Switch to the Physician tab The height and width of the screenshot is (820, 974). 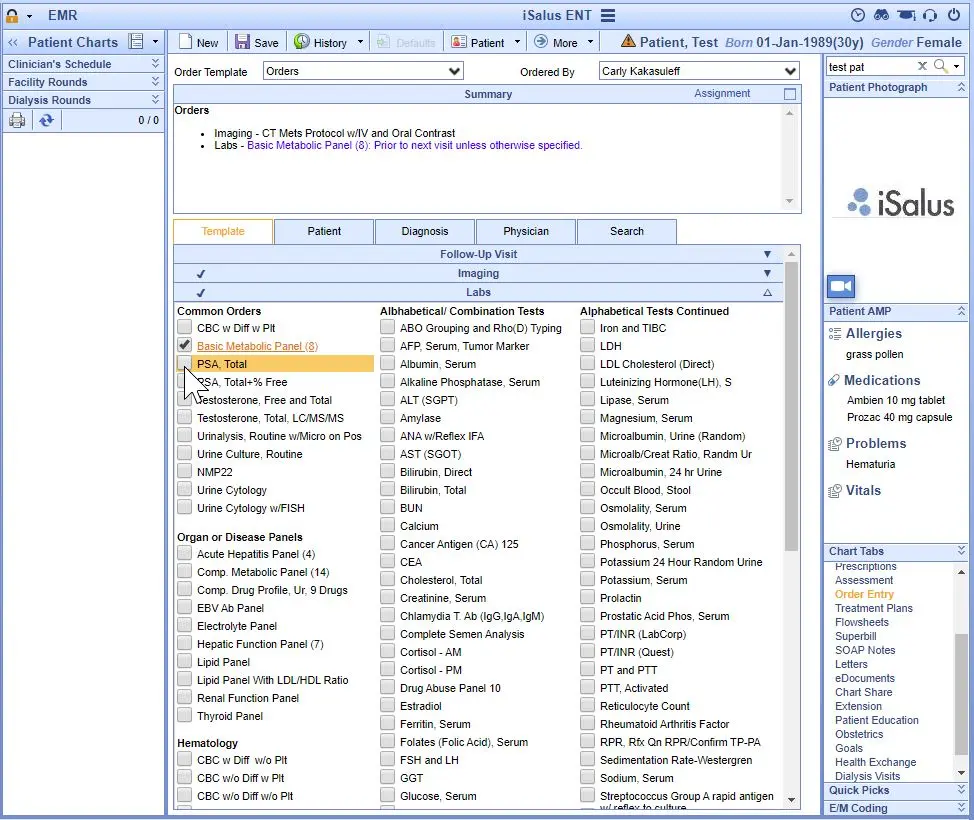525,231
